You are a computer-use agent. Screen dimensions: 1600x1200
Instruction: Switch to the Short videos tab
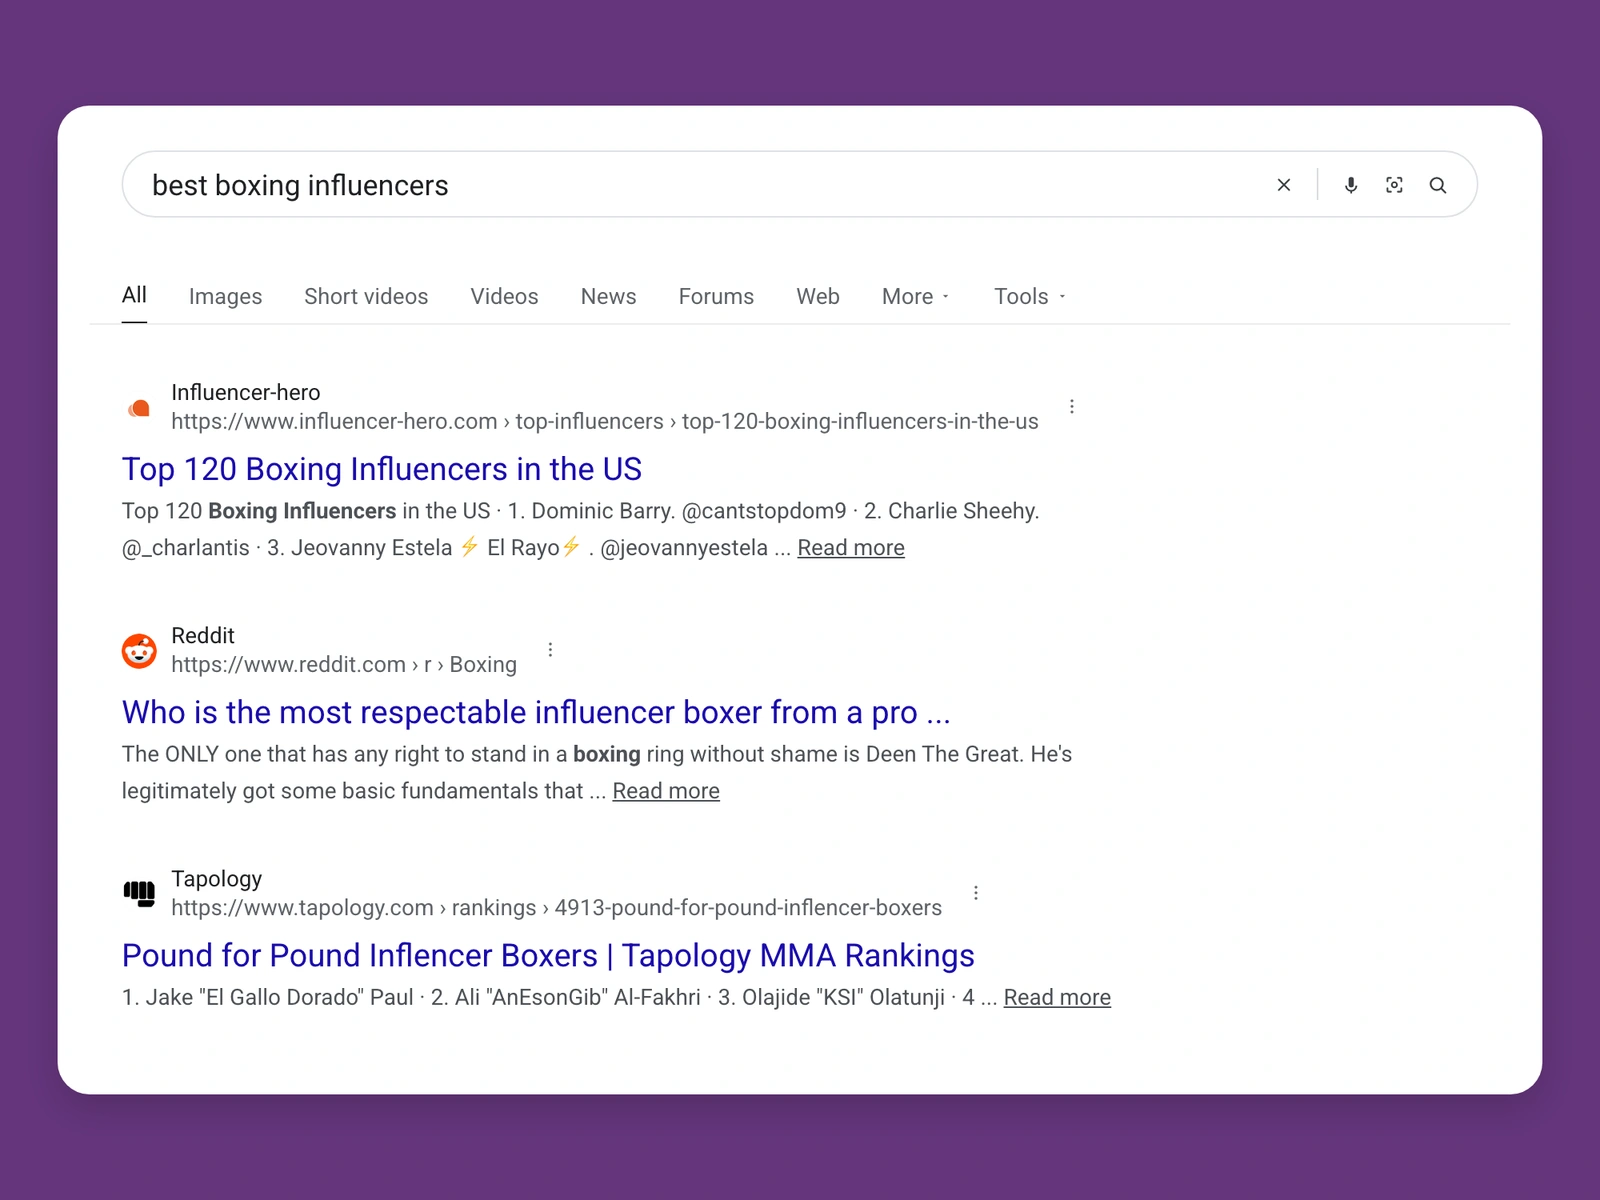tap(366, 297)
